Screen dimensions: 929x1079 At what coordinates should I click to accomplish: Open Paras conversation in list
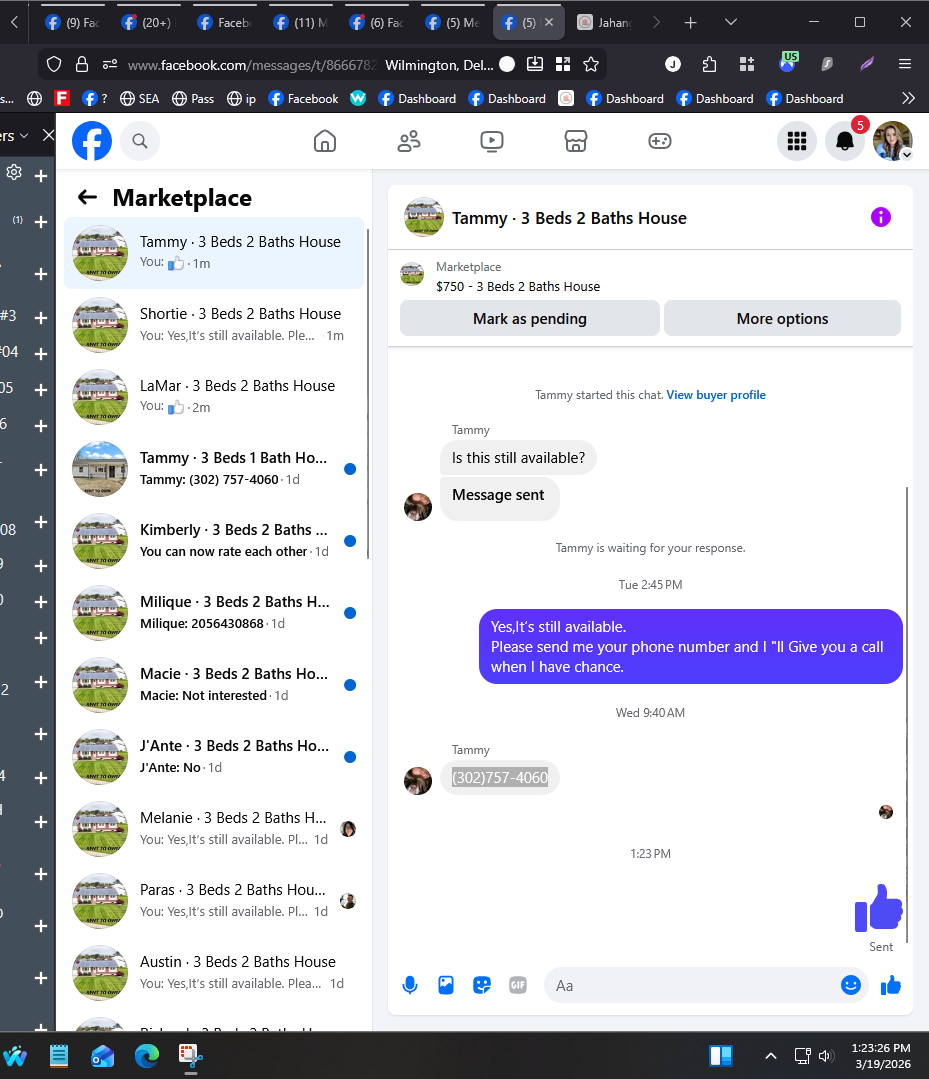point(214,901)
